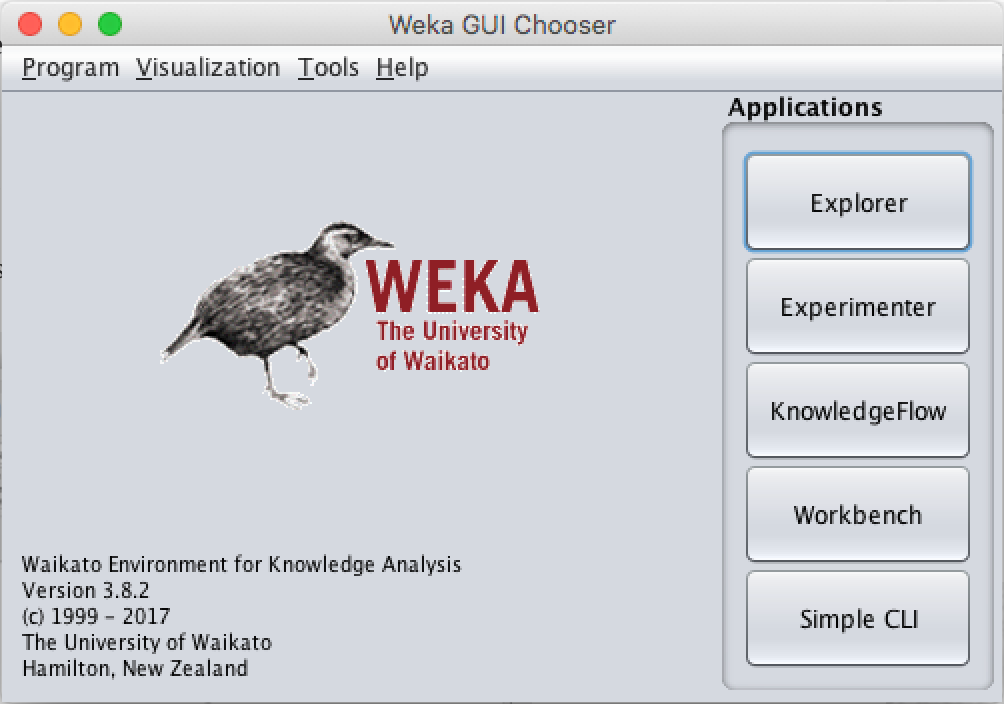
Task: Click the red 'WEKA' logo wordmark
Action: (x=452, y=286)
